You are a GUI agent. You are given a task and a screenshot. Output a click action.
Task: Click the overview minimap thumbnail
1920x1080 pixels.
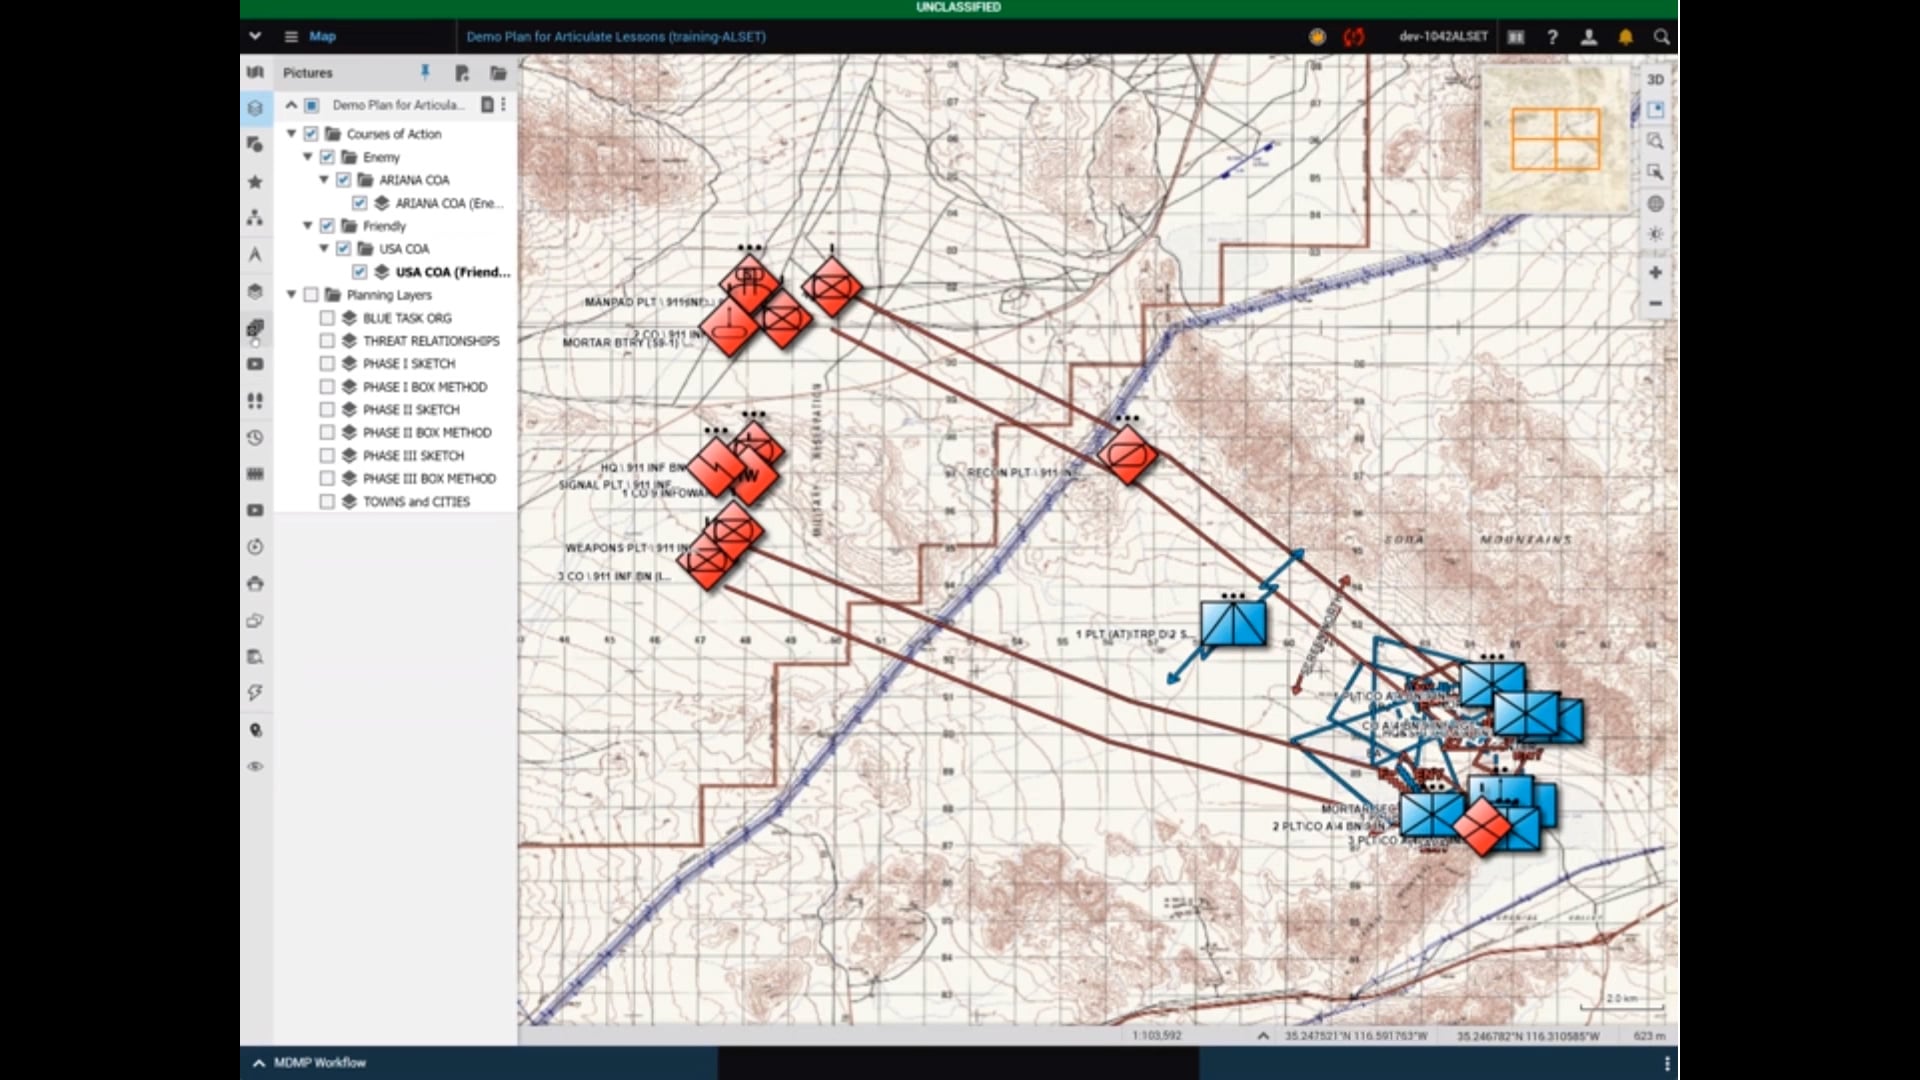coord(1555,138)
